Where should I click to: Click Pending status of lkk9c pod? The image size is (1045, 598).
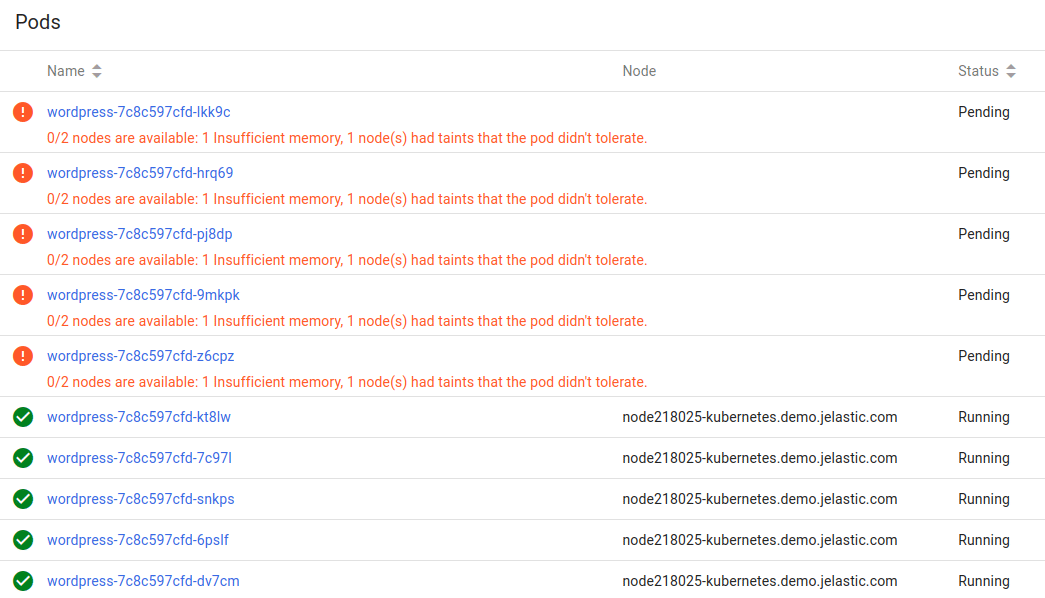coord(984,112)
